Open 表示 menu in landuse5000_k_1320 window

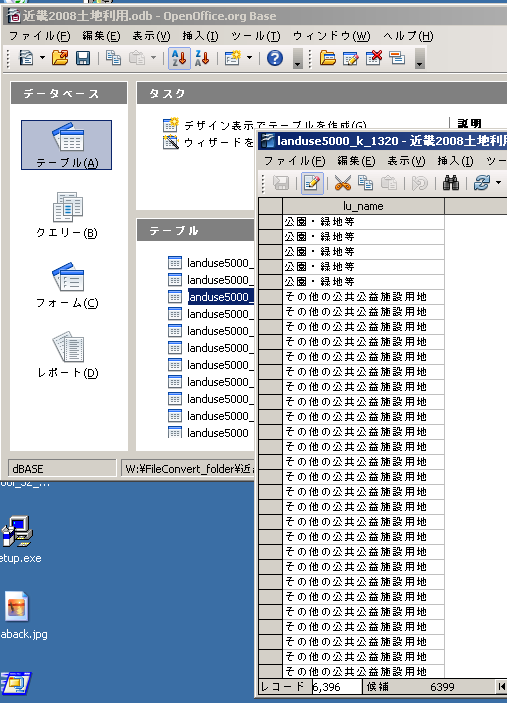tap(406, 161)
